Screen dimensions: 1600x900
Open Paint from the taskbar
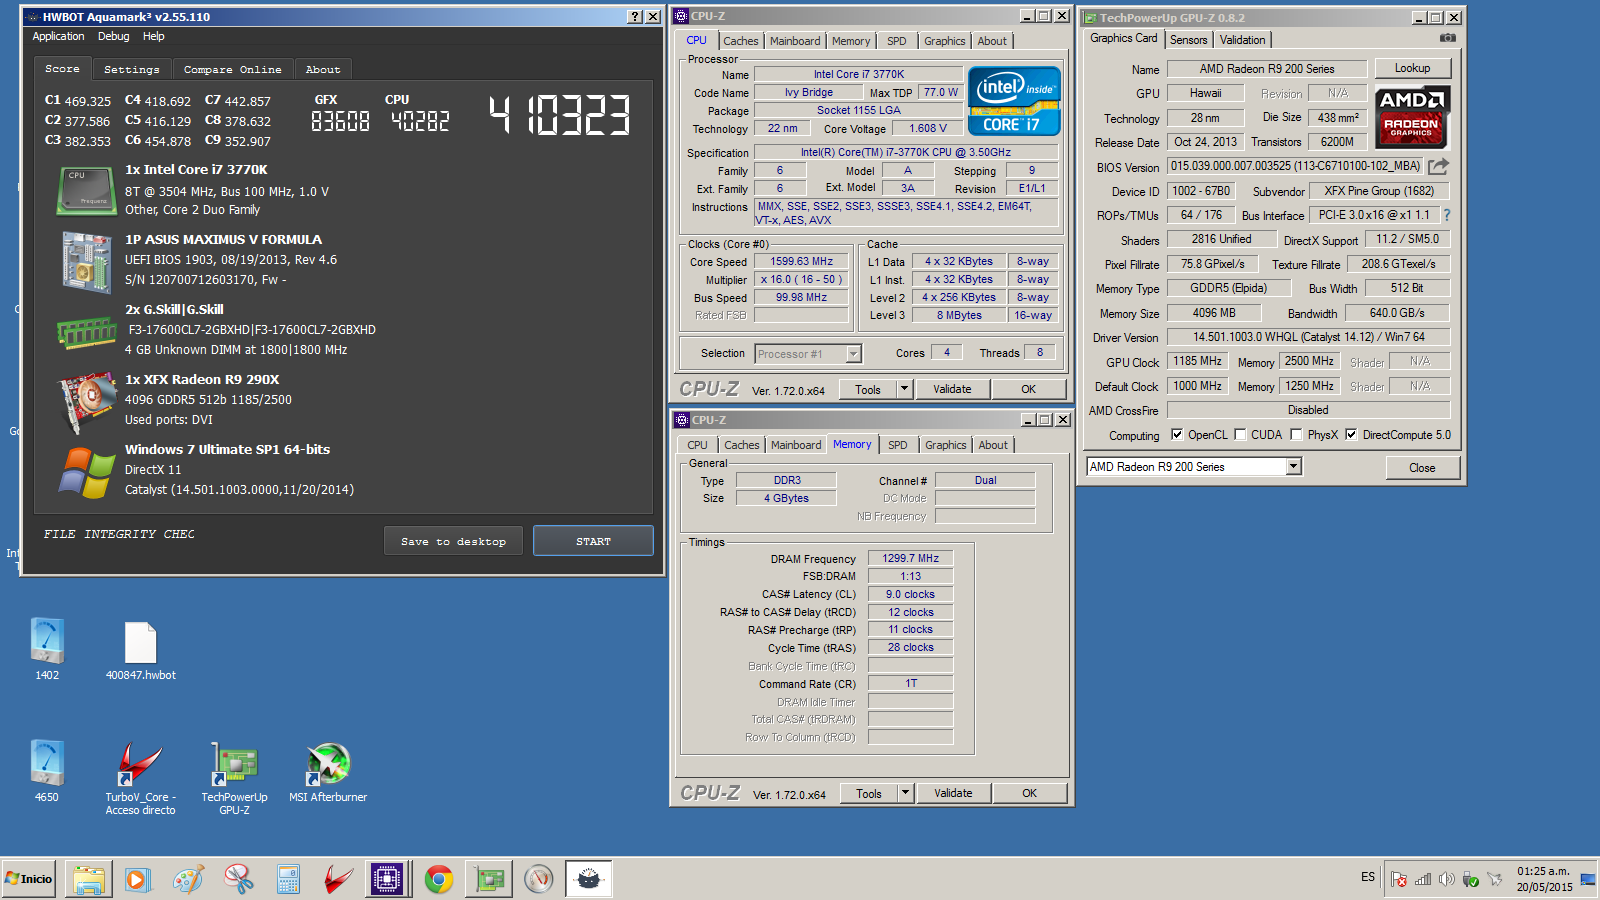pyautogui.click(x=188, y=879)
